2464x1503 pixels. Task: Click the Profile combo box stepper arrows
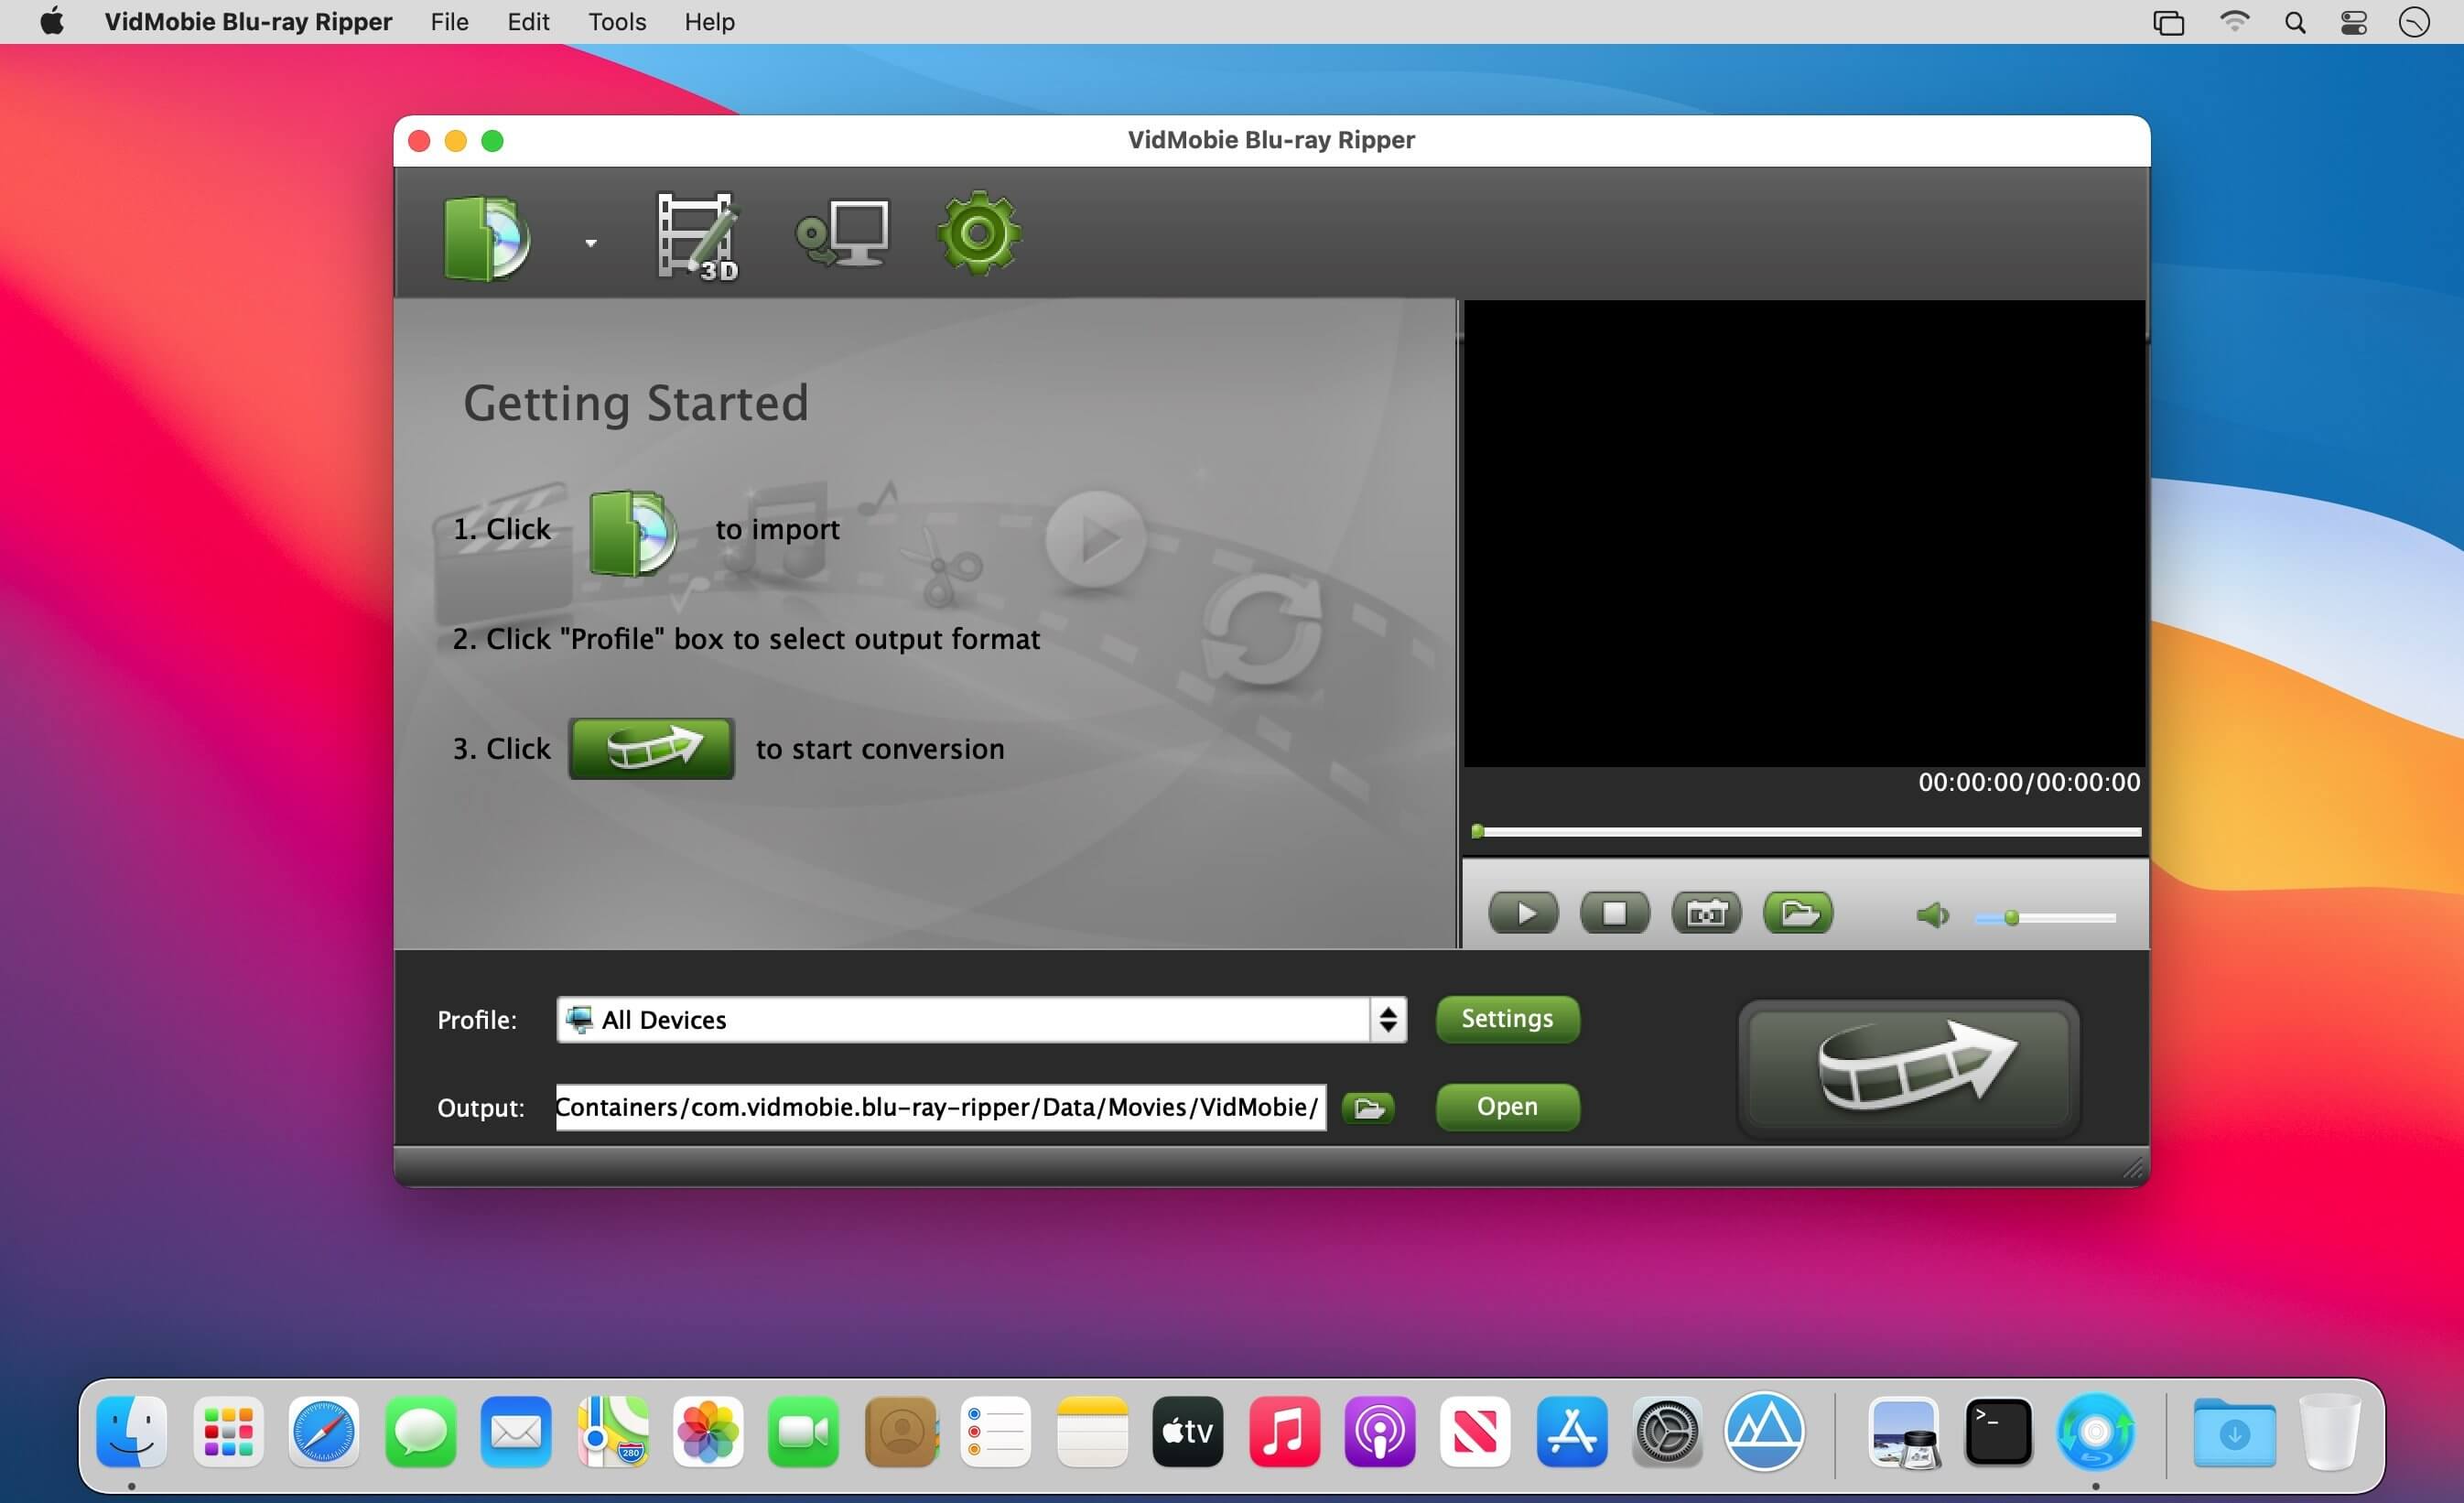tap(1388, 1019)
